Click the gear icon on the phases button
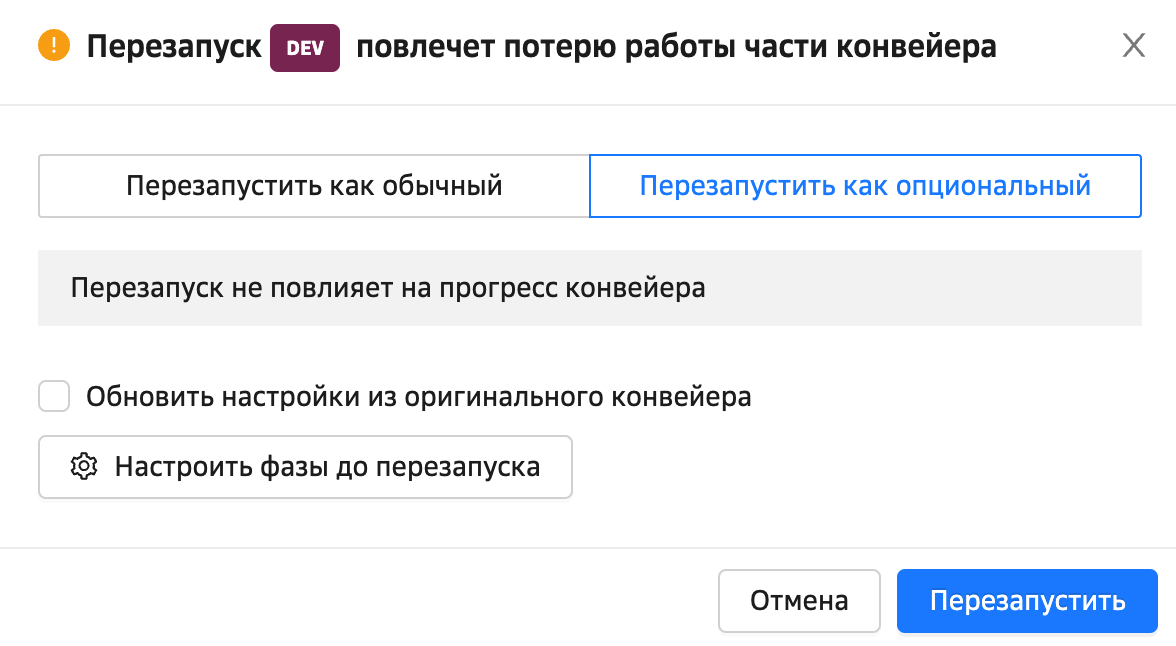 (84, 467)
